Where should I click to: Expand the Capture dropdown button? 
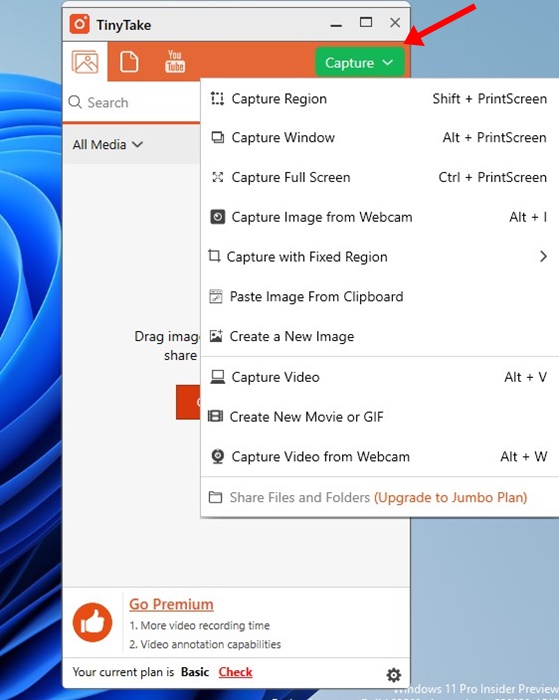coord(359,62)
